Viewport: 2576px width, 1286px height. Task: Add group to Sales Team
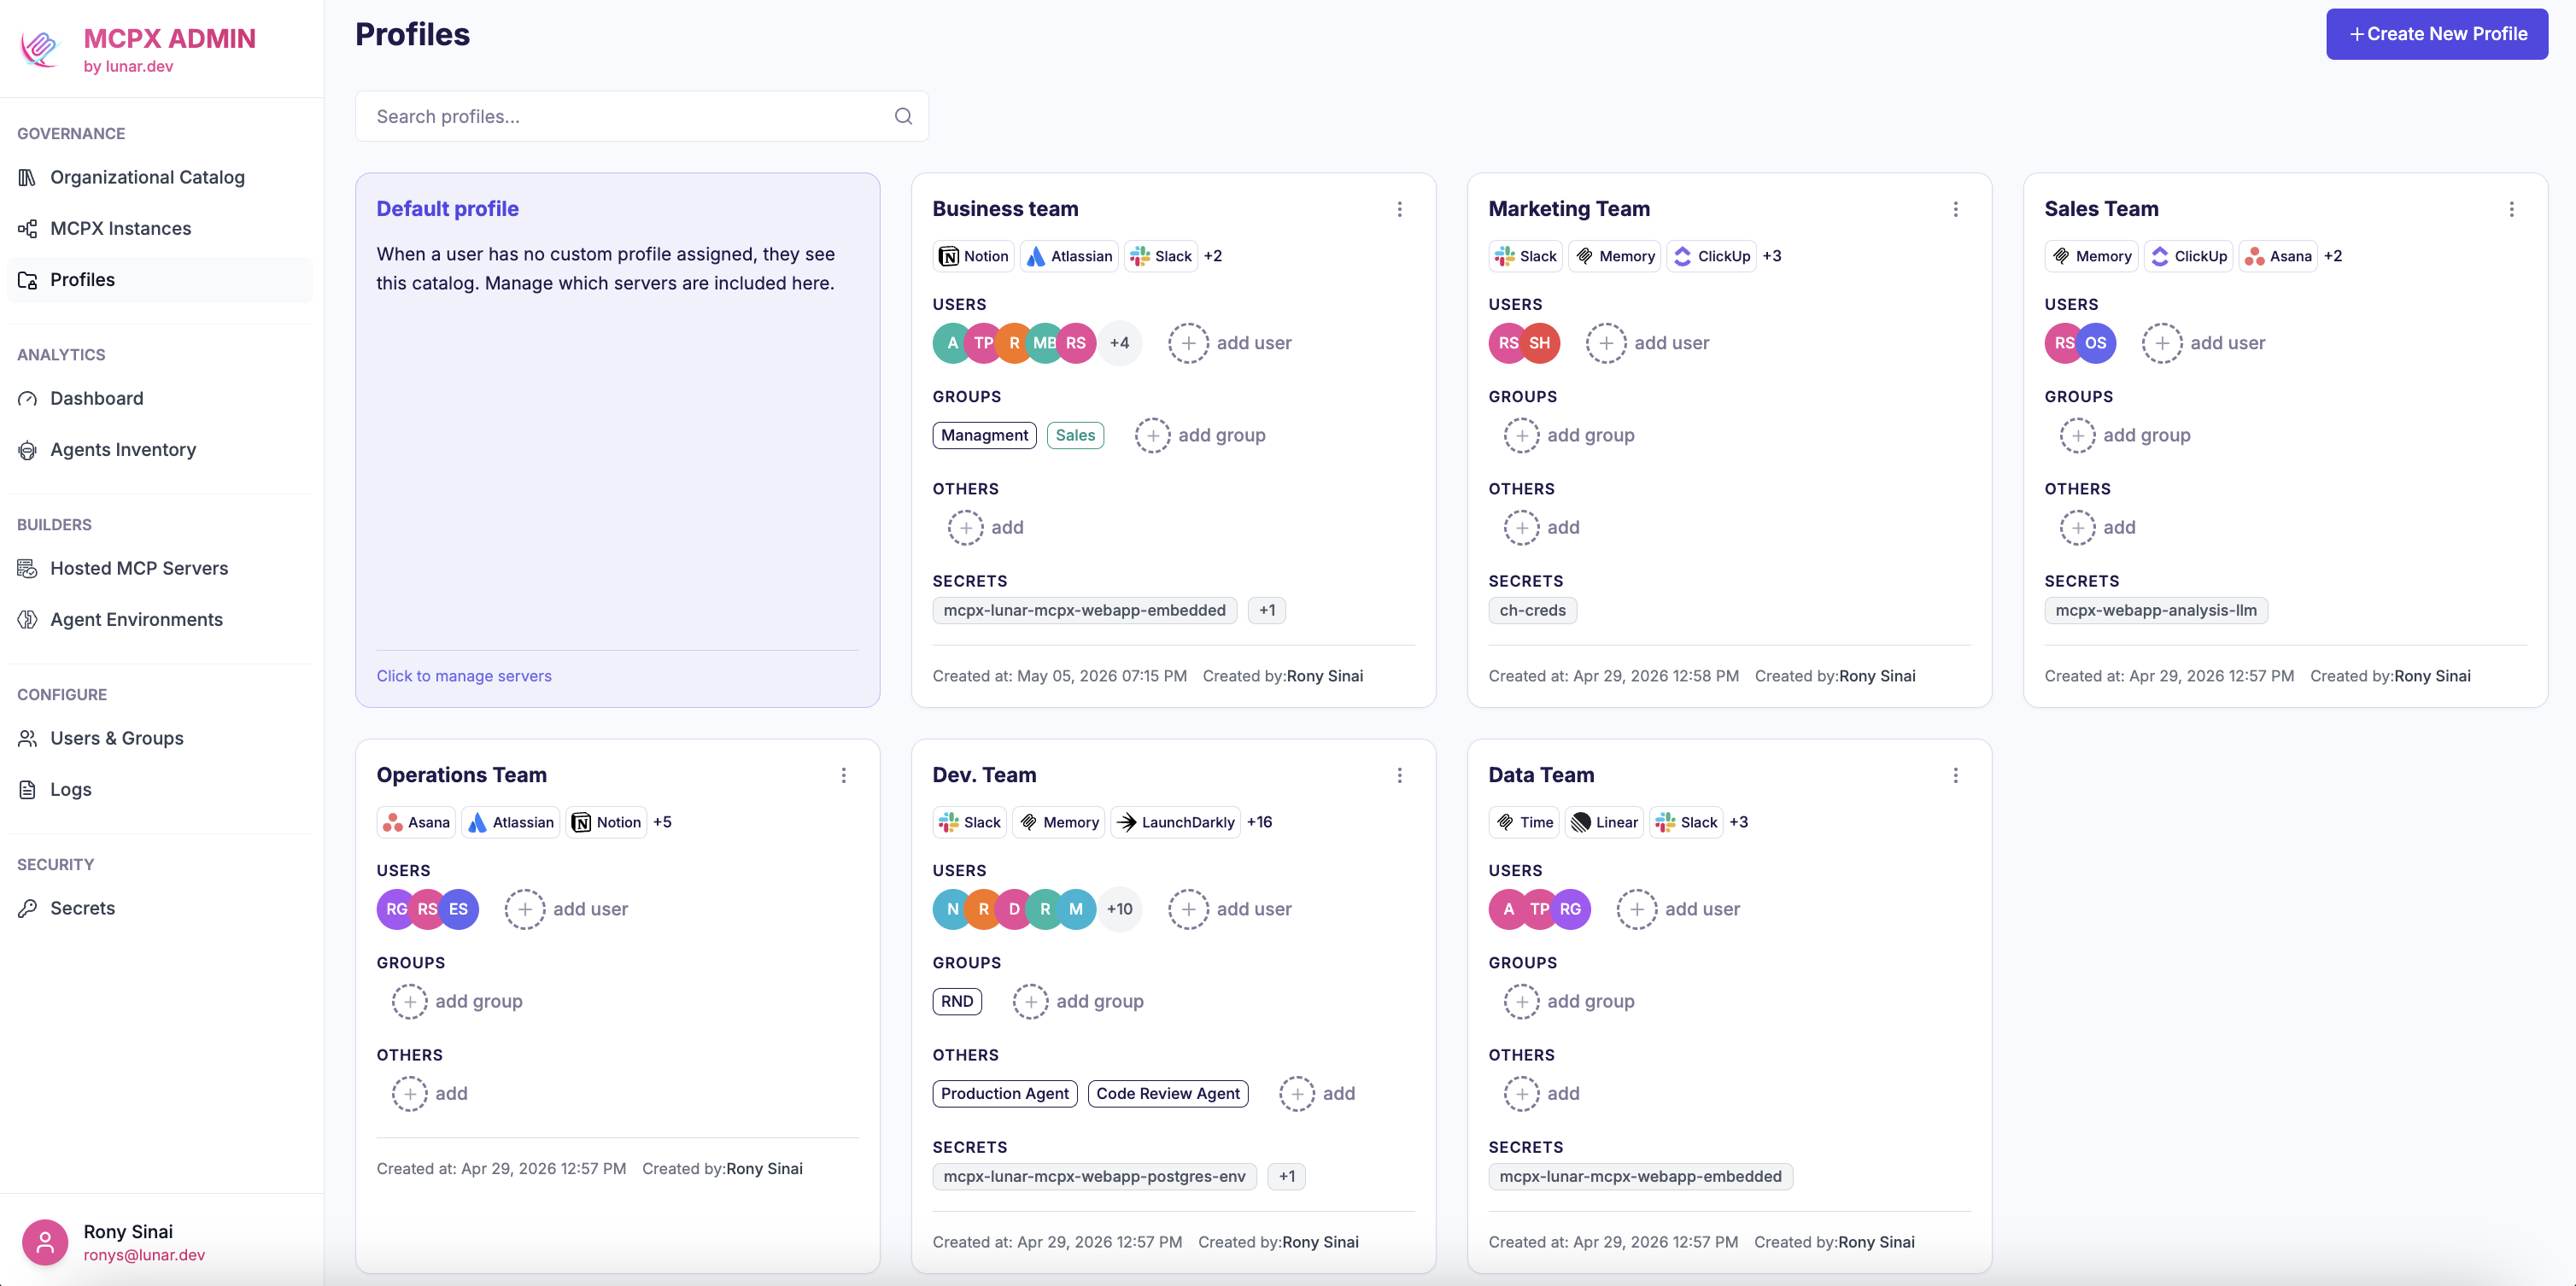pyautogui.click(x=2125, y=435)
